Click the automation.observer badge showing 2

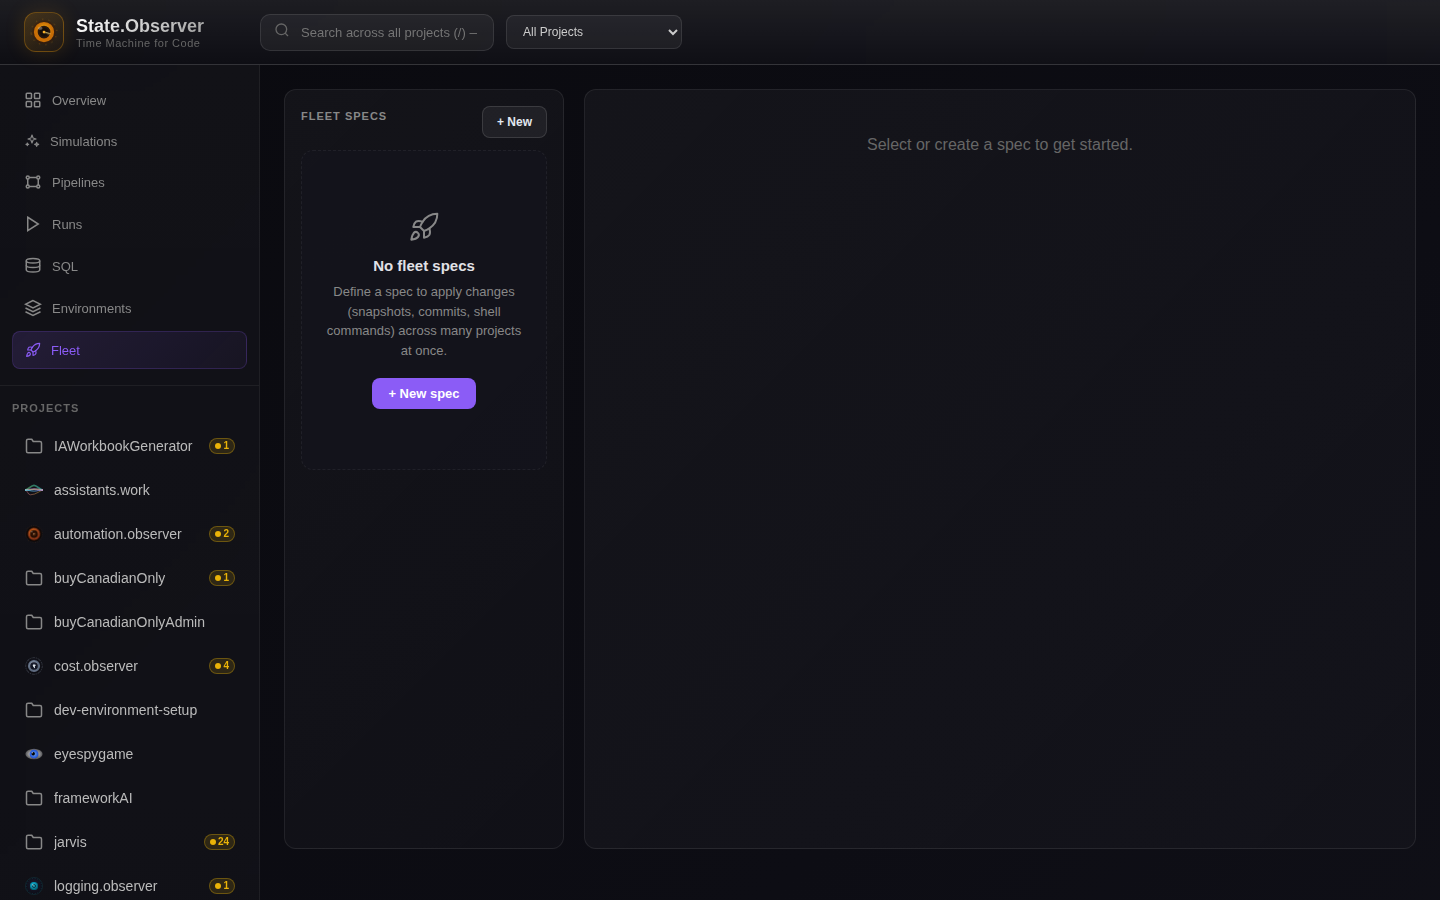pos(222,534)
